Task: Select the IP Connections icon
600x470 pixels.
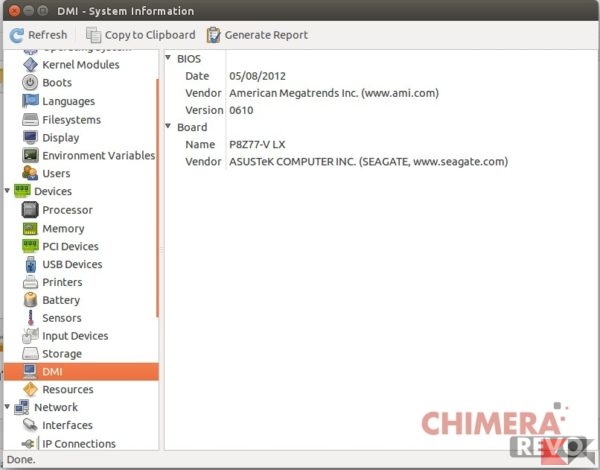Action: point(30,444)
